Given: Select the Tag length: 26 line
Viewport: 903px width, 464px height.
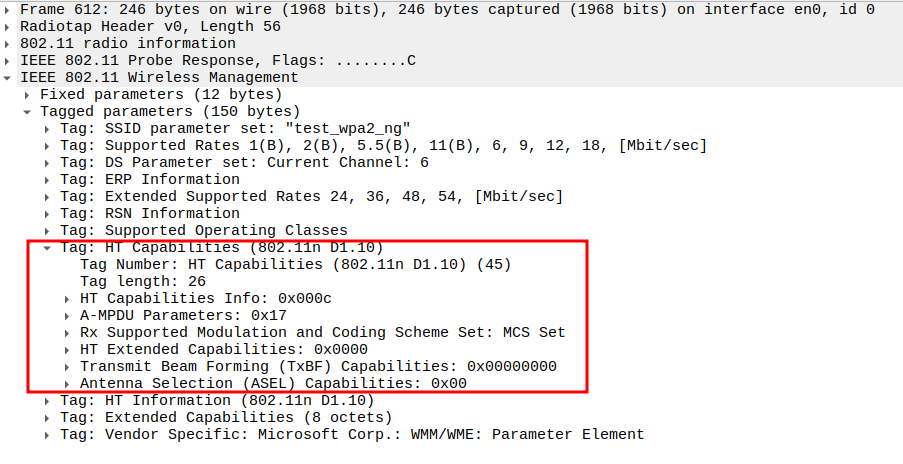Looking at the screenshot, I should point(145,281).
